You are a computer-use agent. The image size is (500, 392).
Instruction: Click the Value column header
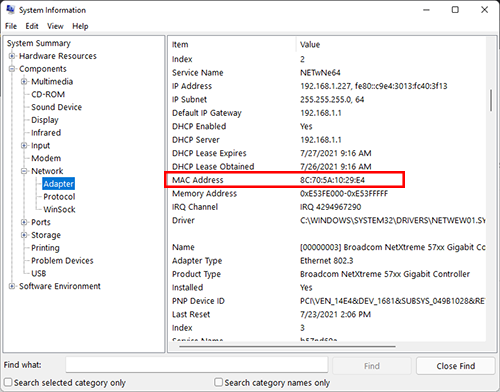(390, 45)
